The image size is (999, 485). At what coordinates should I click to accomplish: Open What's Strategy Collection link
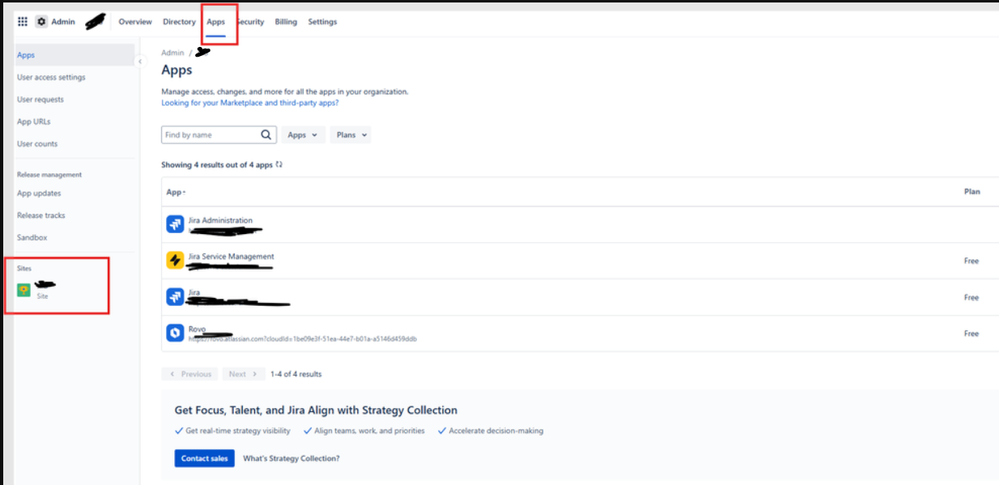291,458
